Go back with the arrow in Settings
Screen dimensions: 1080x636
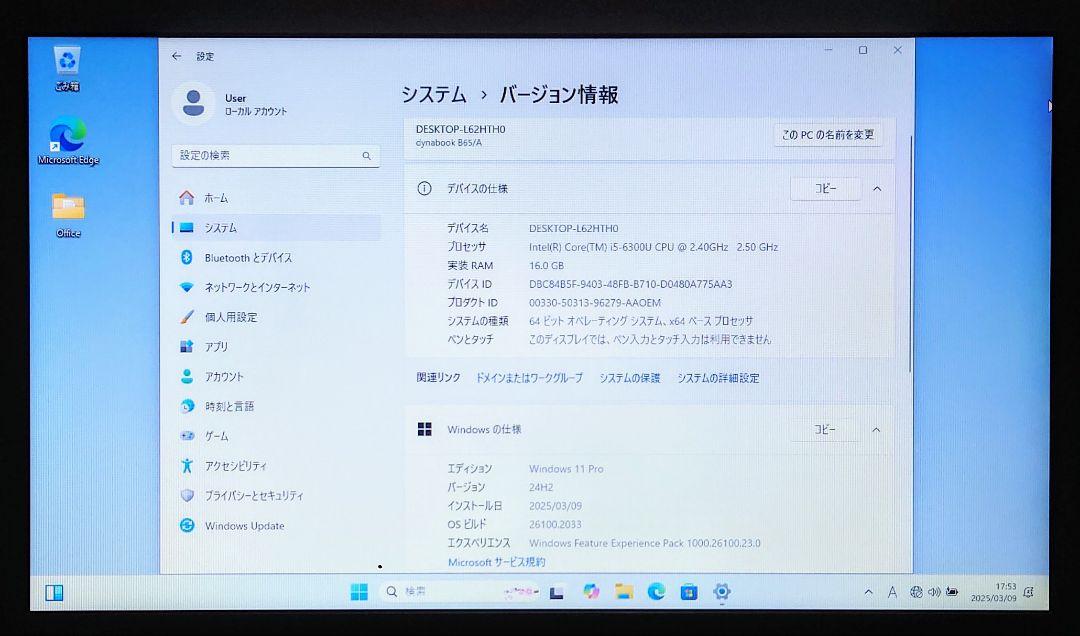(177, 57)
